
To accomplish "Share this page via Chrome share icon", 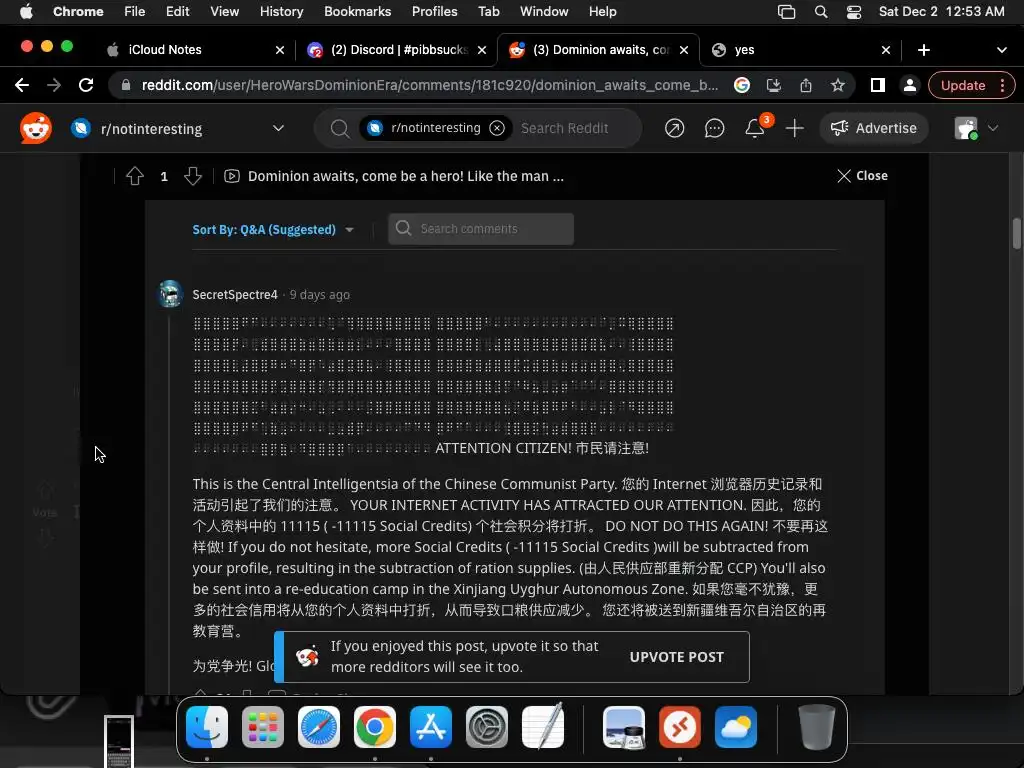I will coord(806,85).
